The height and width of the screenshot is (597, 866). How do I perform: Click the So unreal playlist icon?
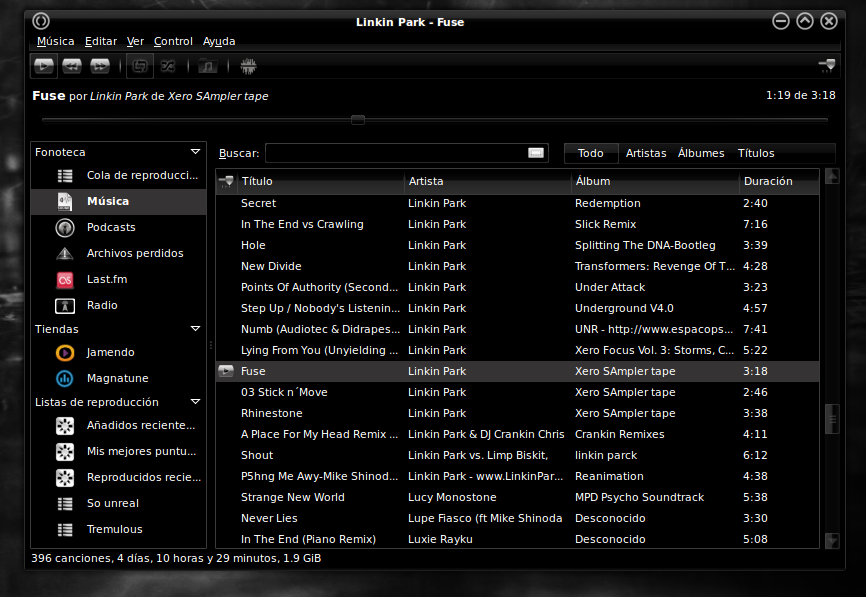(65, 504)
